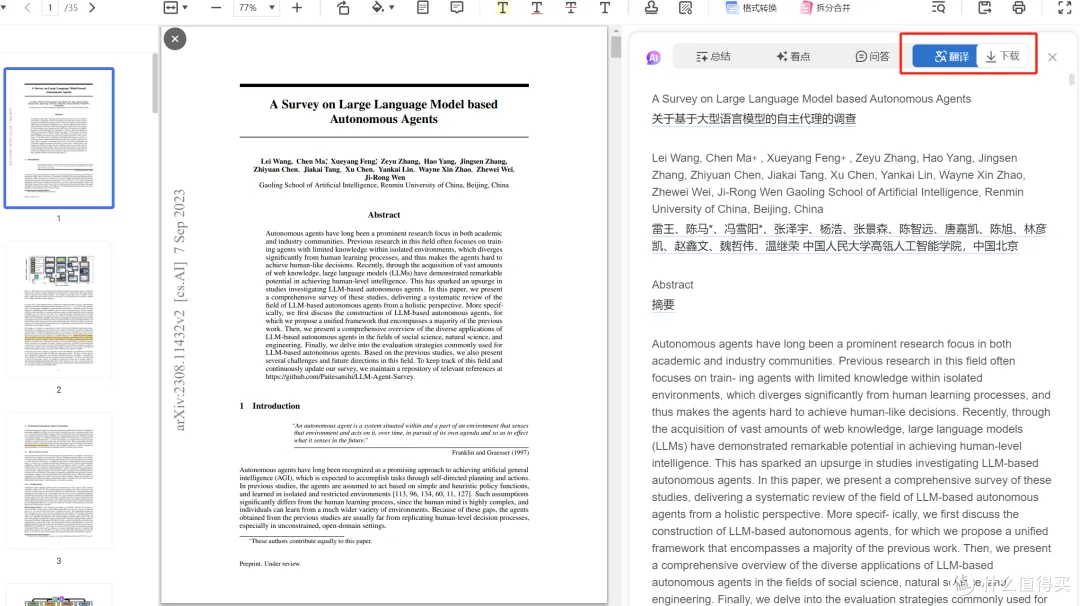Click the translation panel scrollbar
Viewport: 1080px width, 606px height.
tap(1072, 79)
